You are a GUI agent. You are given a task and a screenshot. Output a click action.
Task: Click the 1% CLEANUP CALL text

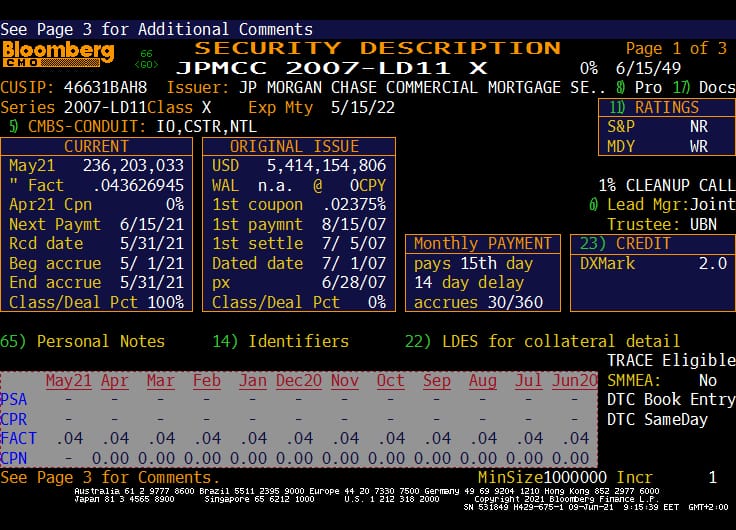[667, 185]
